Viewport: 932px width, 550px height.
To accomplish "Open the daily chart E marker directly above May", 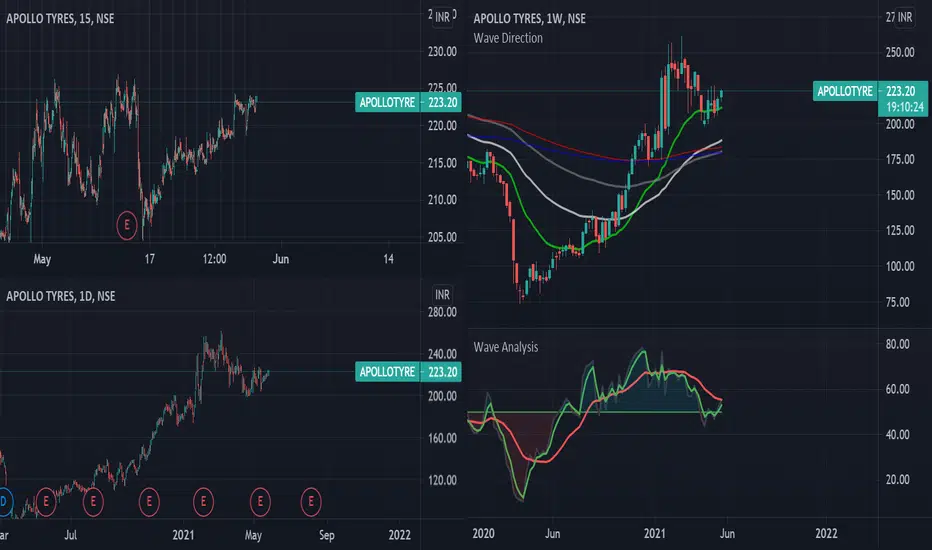I will tap(260, 502).
